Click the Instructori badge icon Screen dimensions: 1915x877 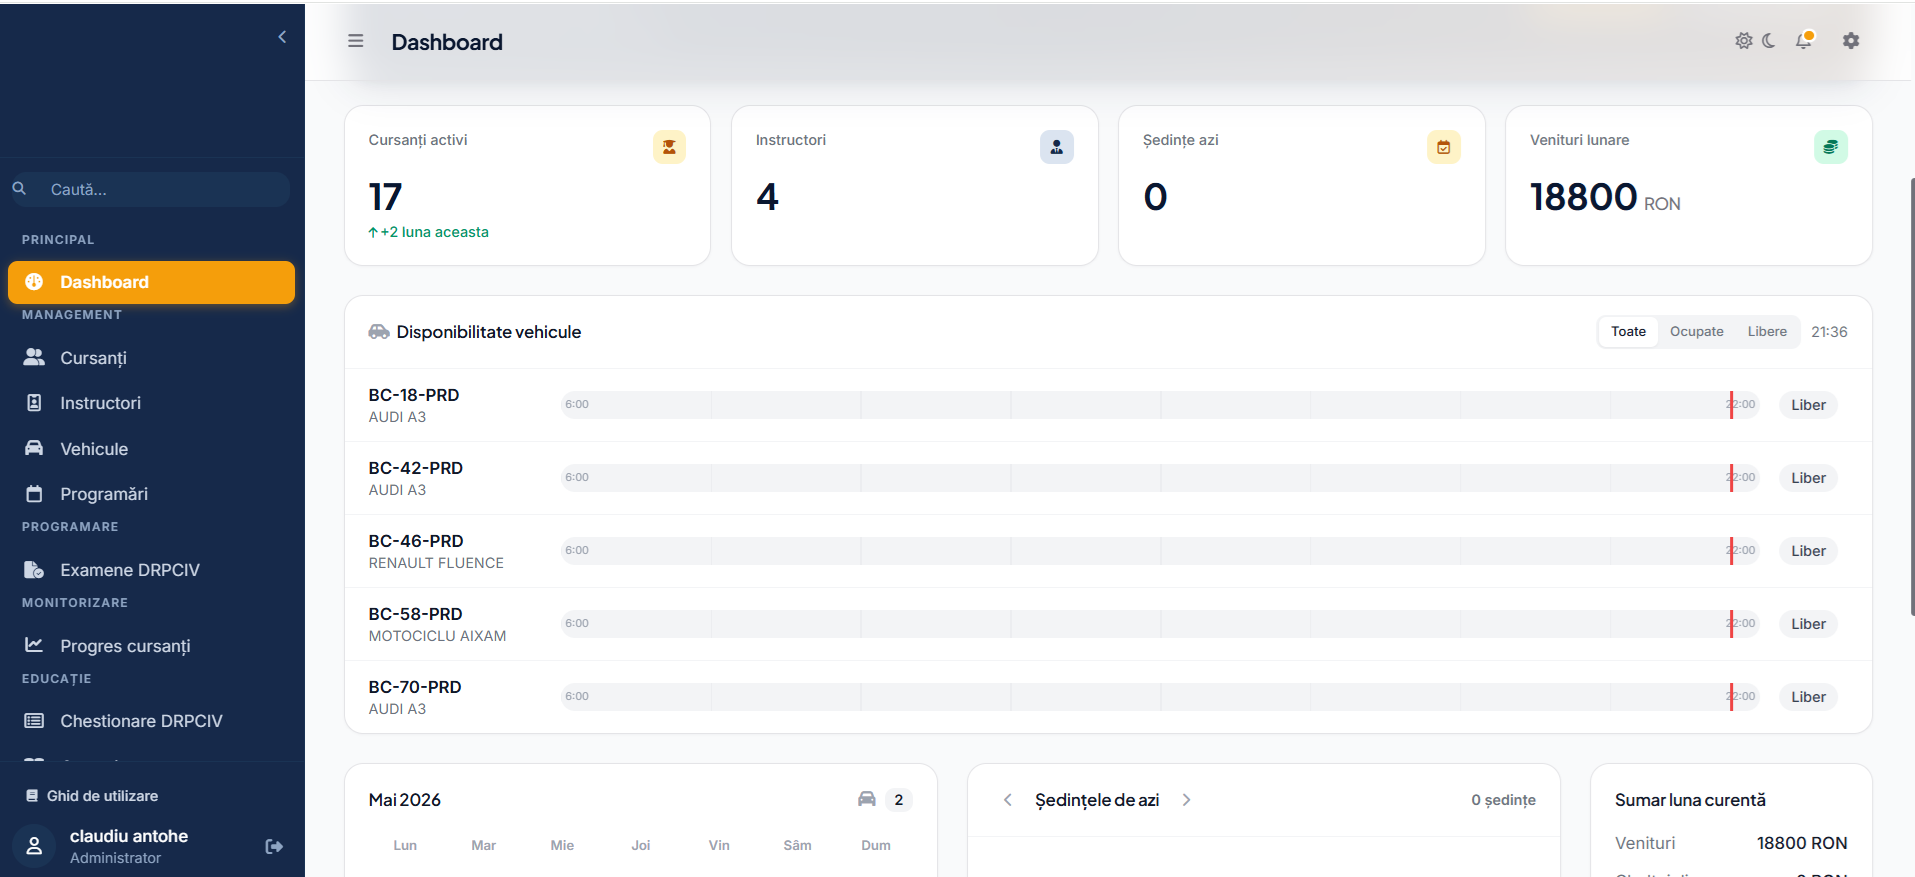34,403
